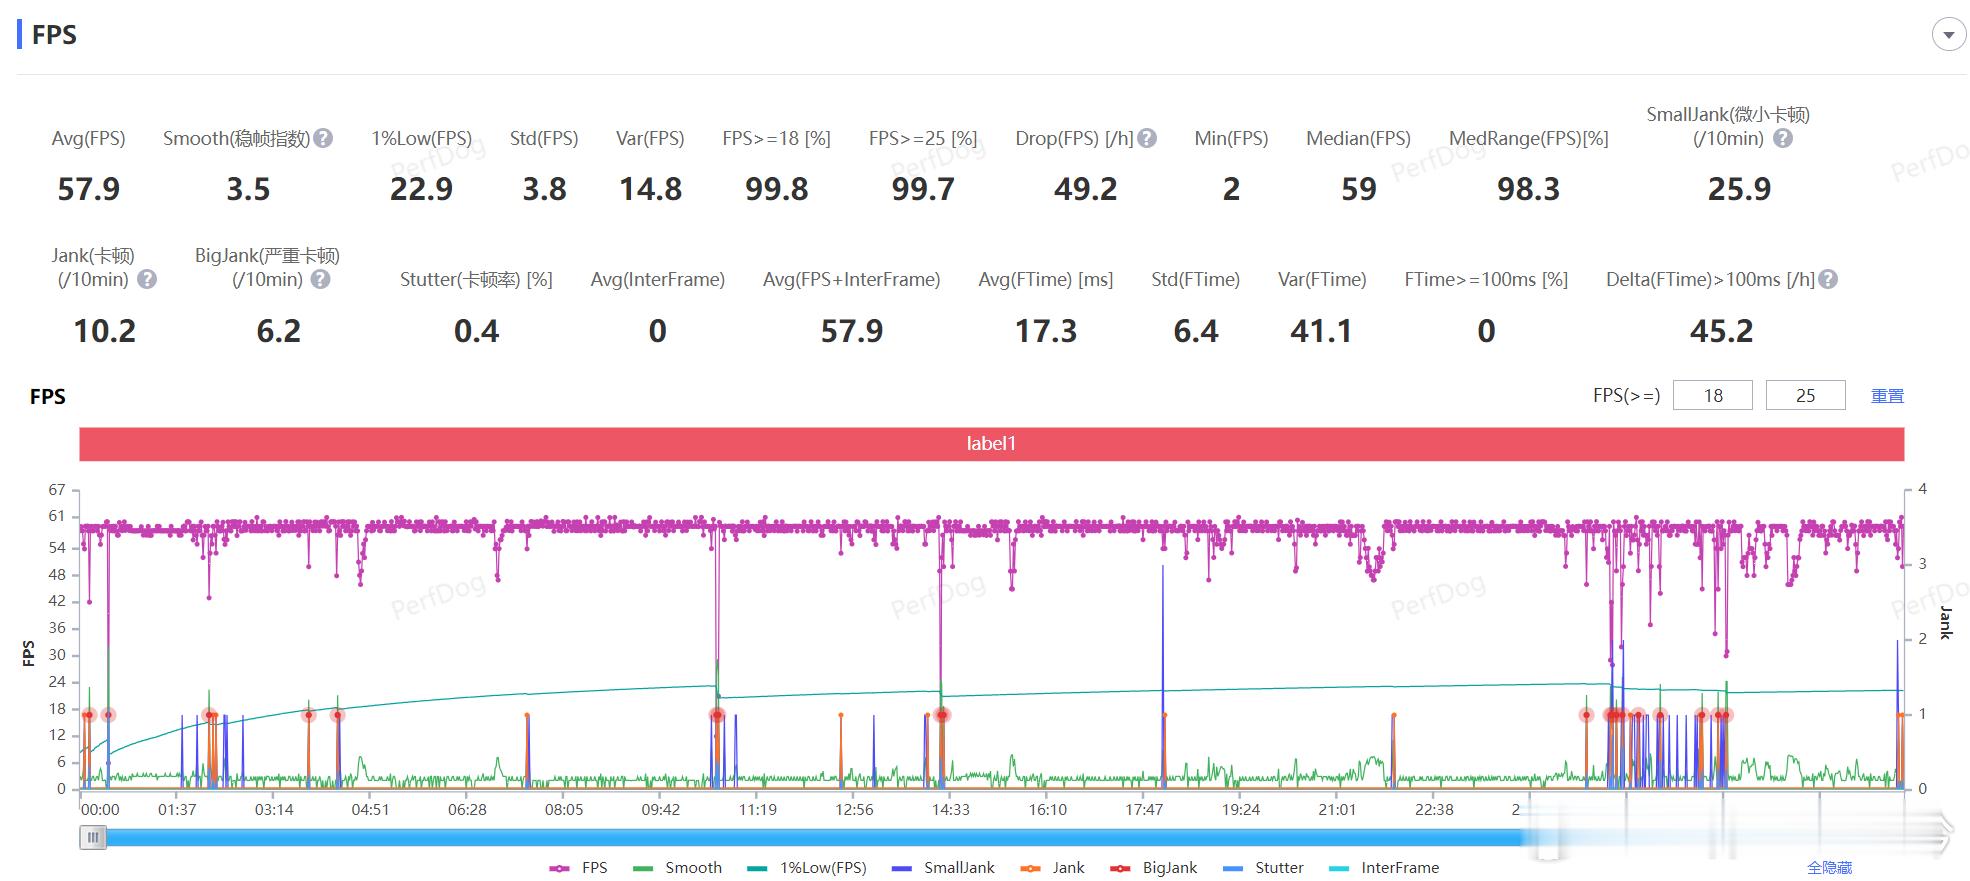Grab the timeline zoom slider left handle
Viewport: 1970px width, 881px height.
coord(93,837)
